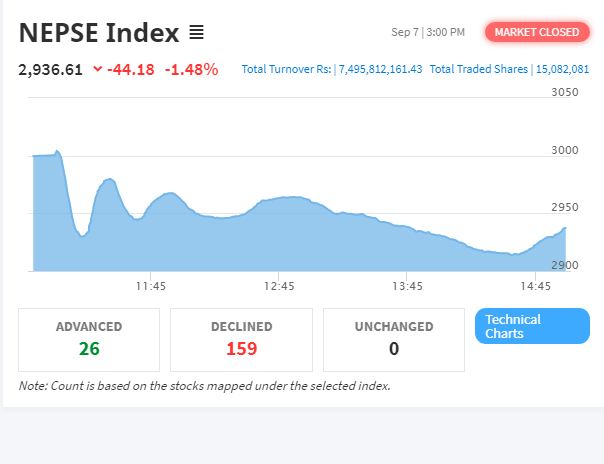Click the point change -44.18
Viewport: 604px width, 464px height.
tap(131, 70)
